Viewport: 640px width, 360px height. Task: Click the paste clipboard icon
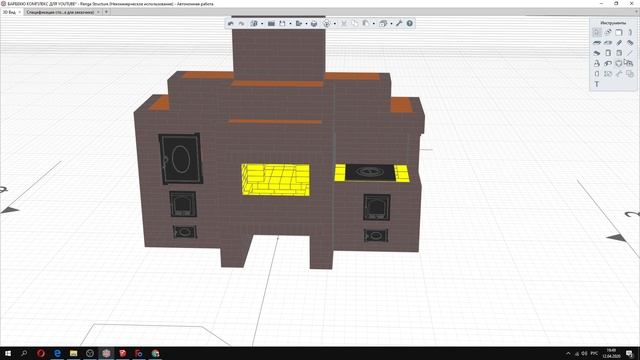(x=366, y=24)
